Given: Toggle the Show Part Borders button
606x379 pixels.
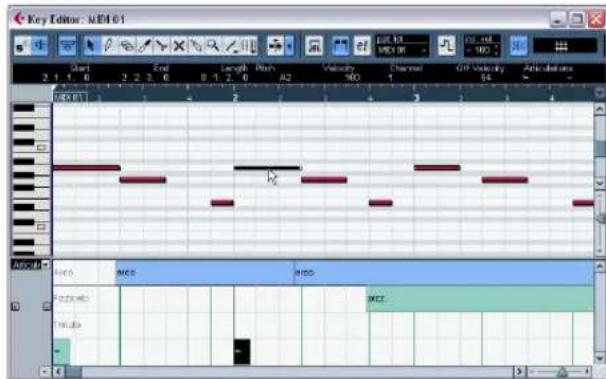Looking at the screenshot, I should coord(340,46).
